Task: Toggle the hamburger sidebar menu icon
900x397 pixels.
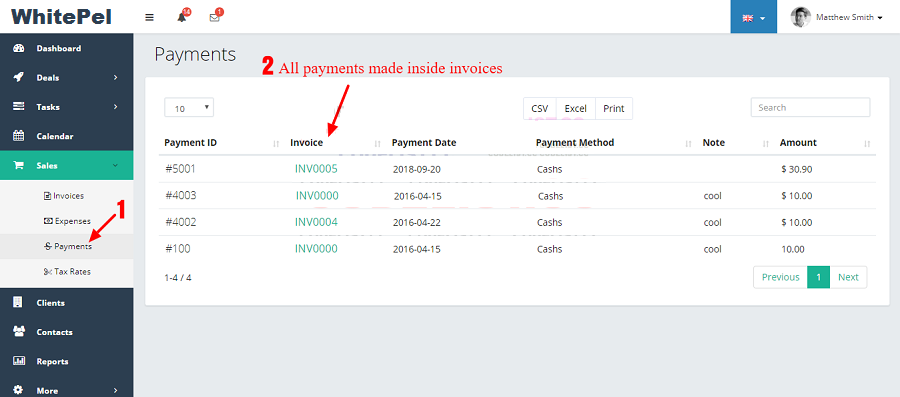Action: pos(149,17)
